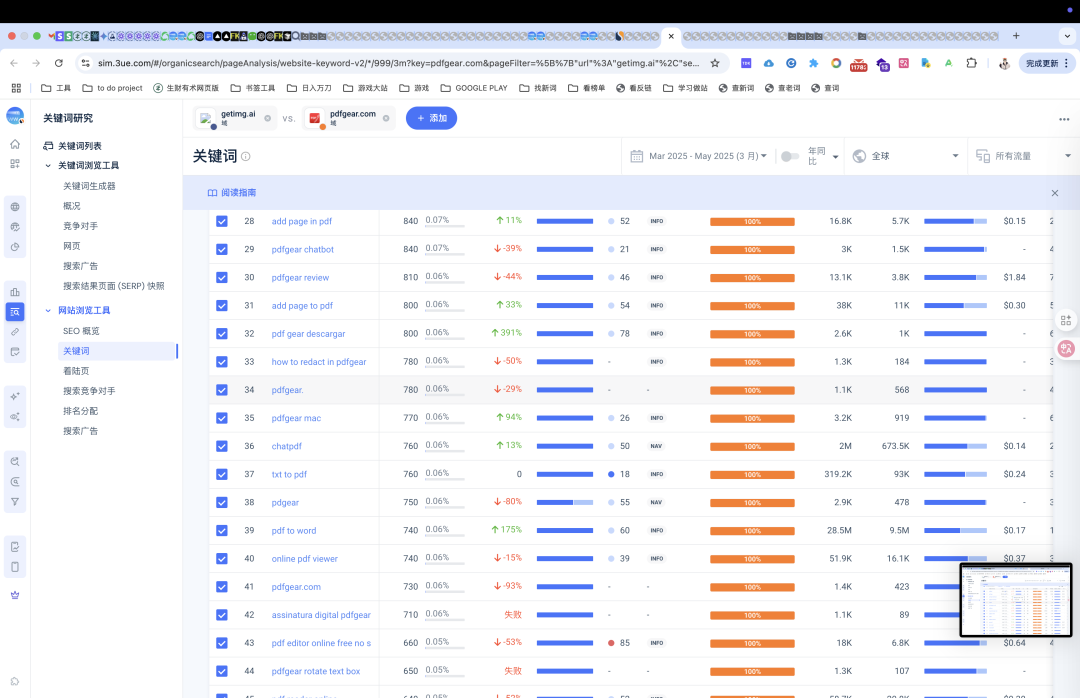Click info icon next to 关键词 heading
This screenshot has width=1080, height=698.
(246, 156)
